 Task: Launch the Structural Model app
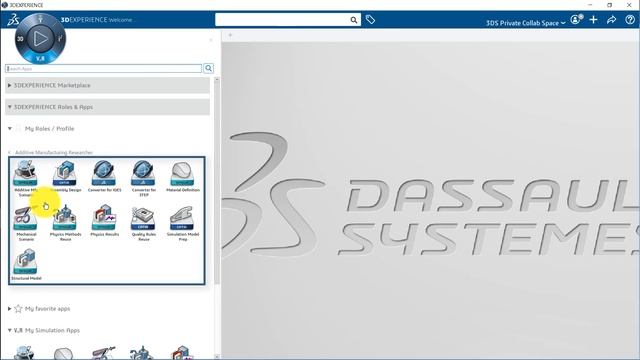coord(26,265)
